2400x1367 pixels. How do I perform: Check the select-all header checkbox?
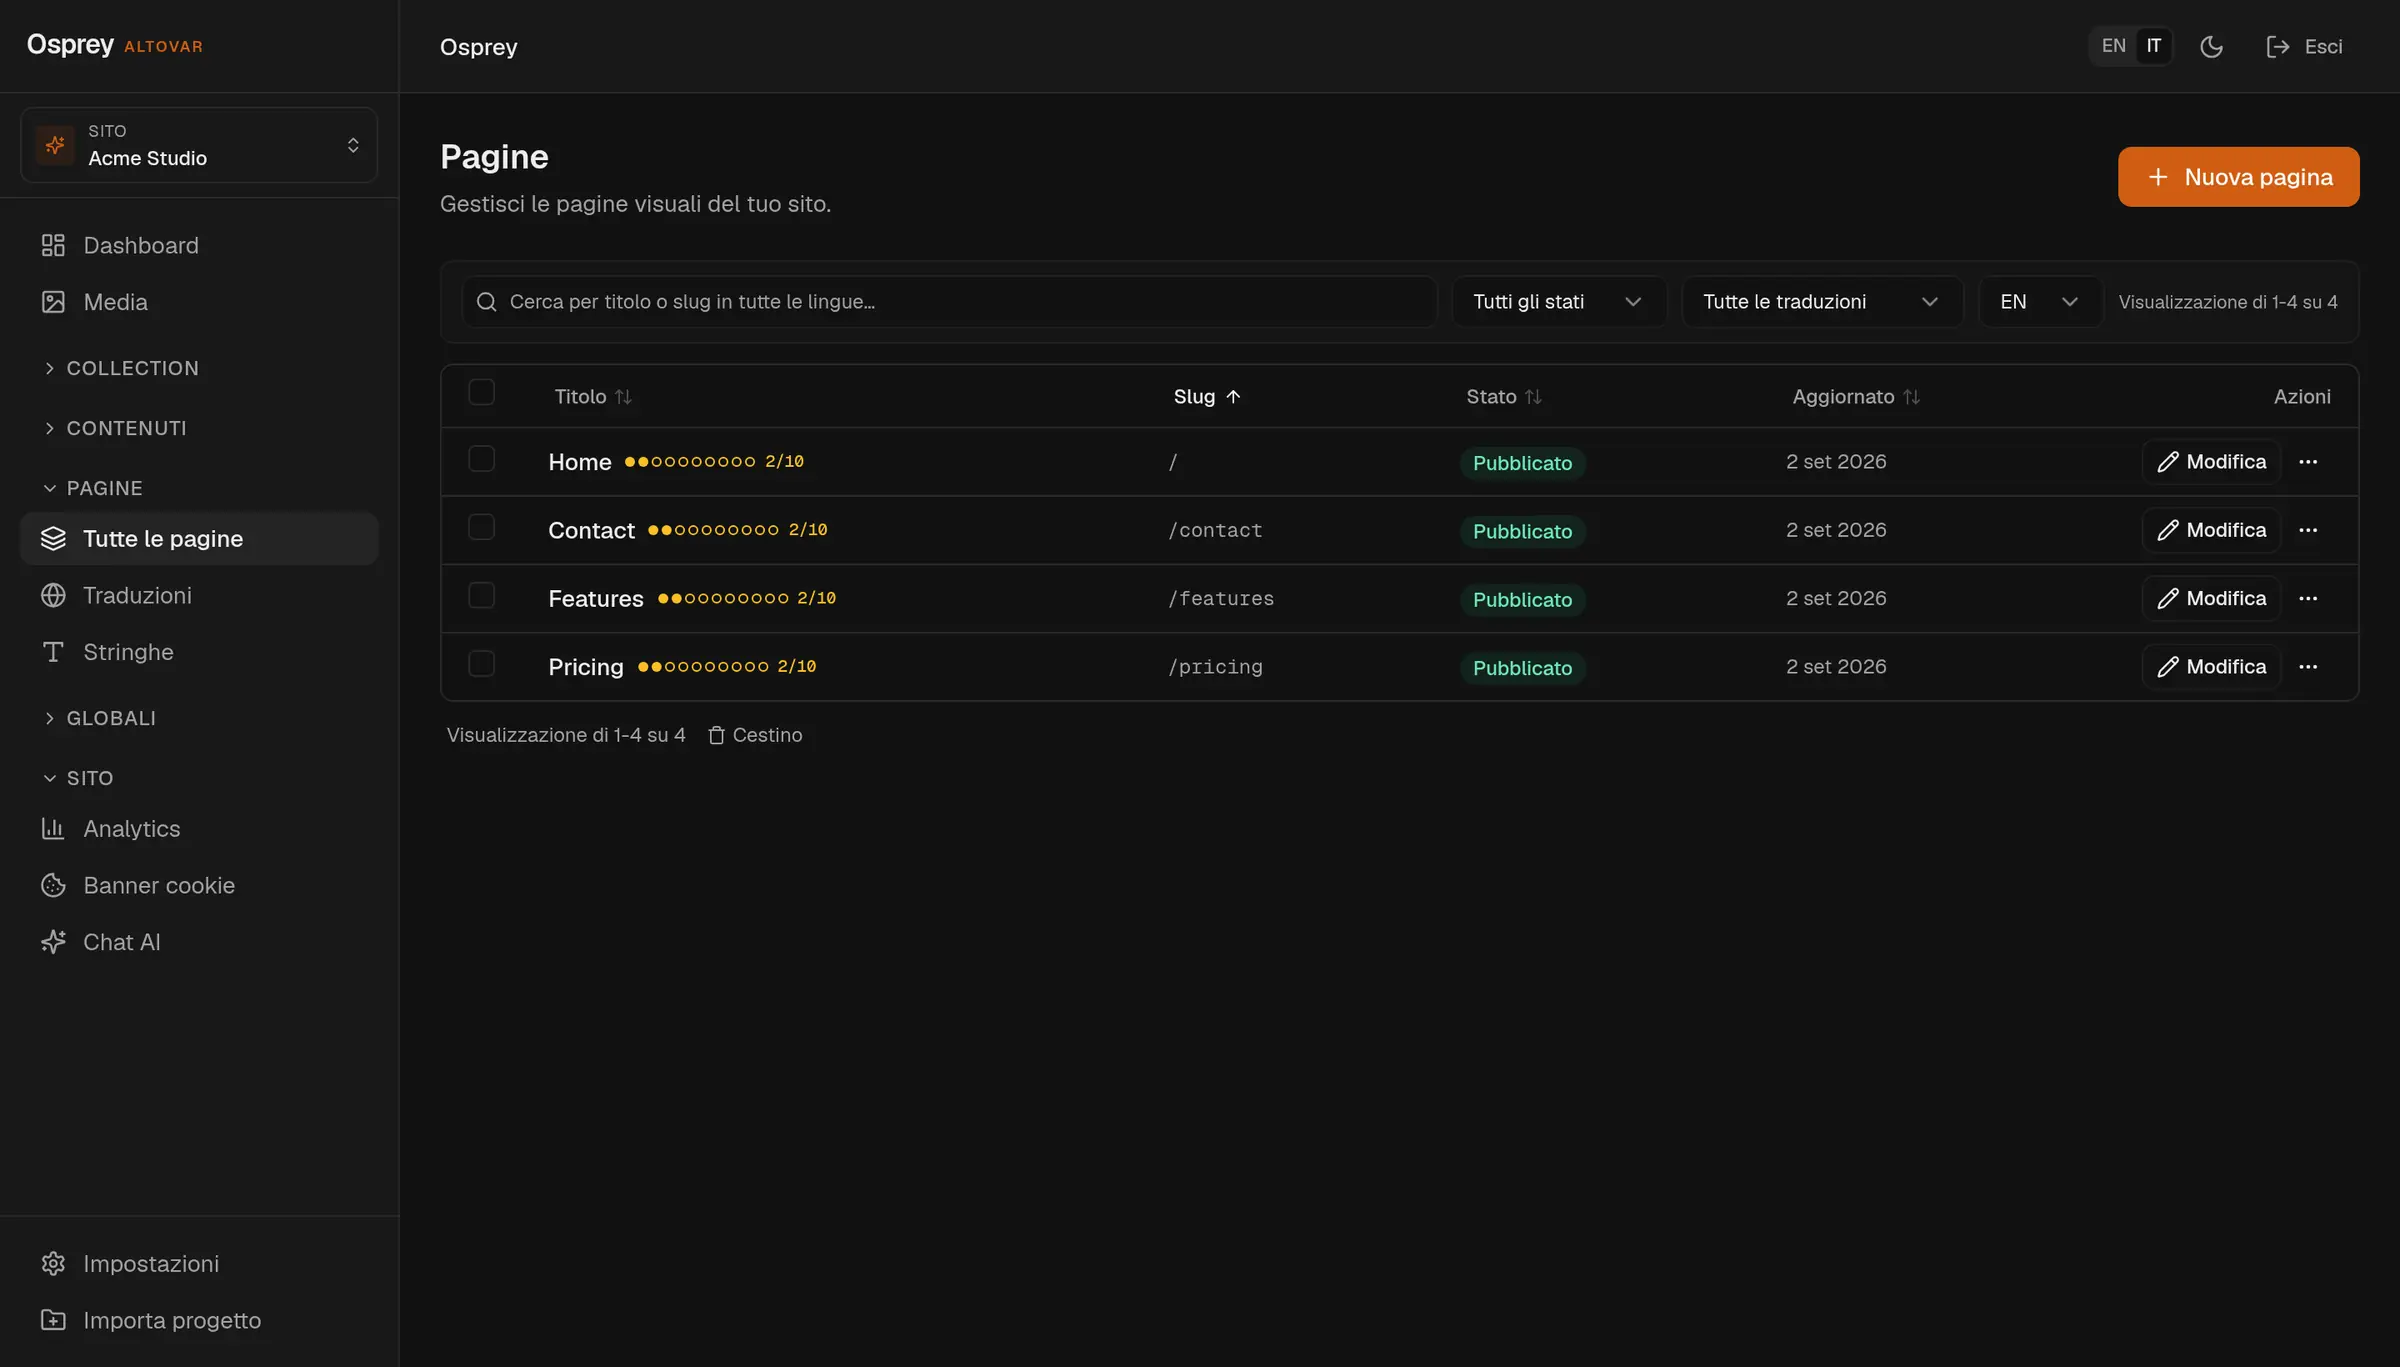(481, 392)
